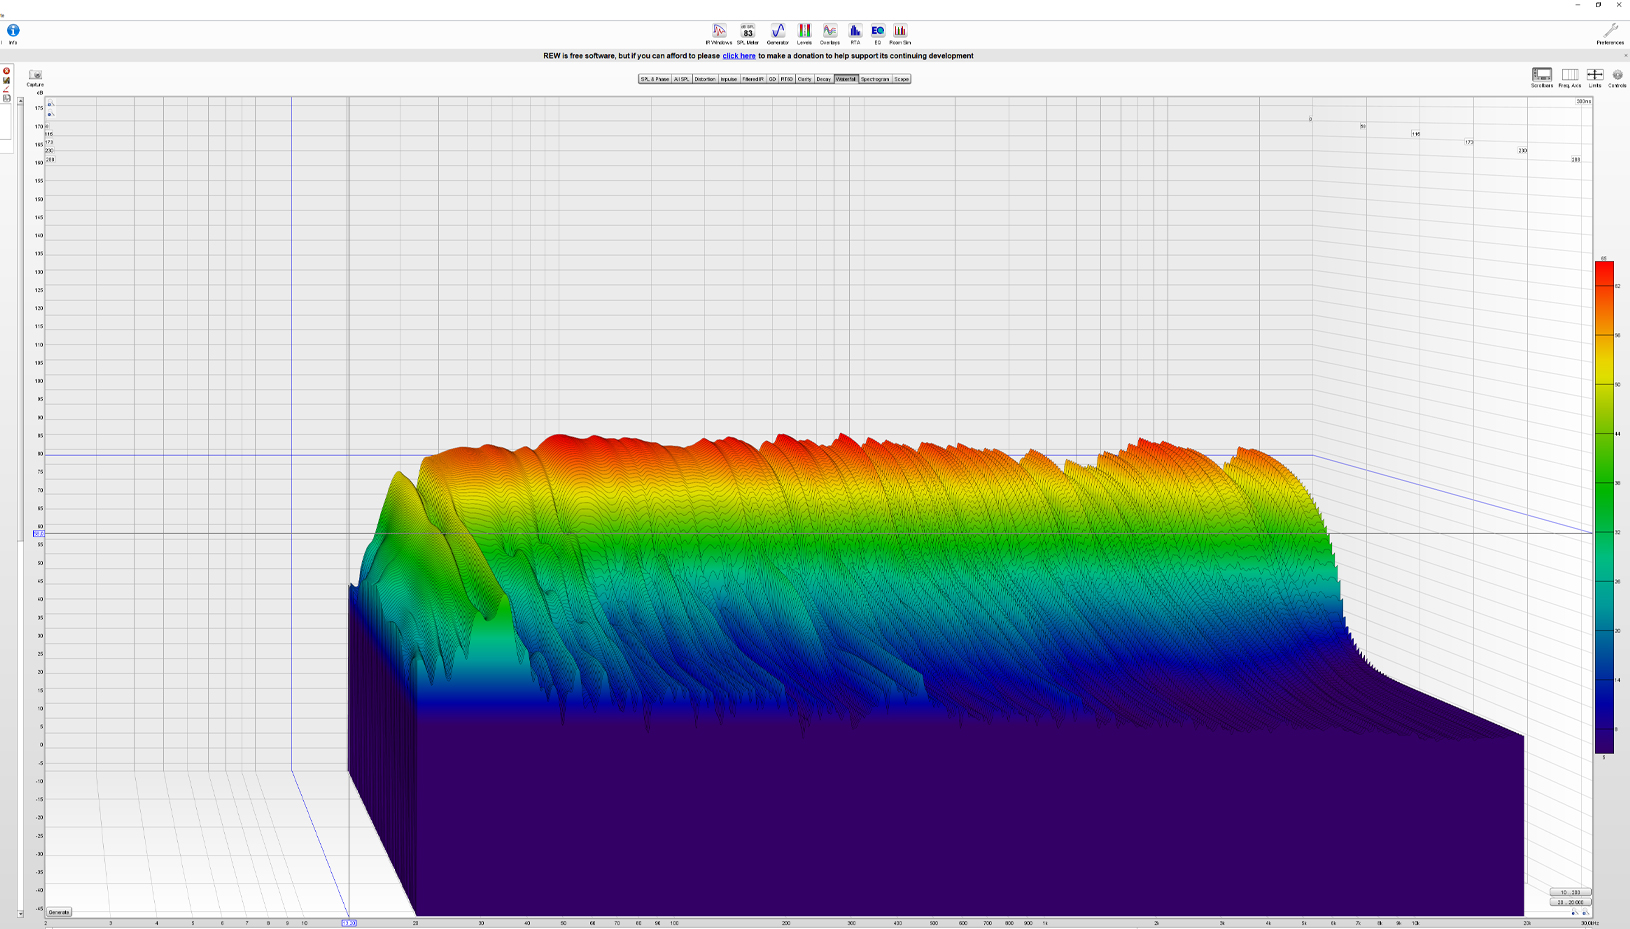The image size is (1630, 929).
Task: Open the SPL Meter
Action: (747, 32)
